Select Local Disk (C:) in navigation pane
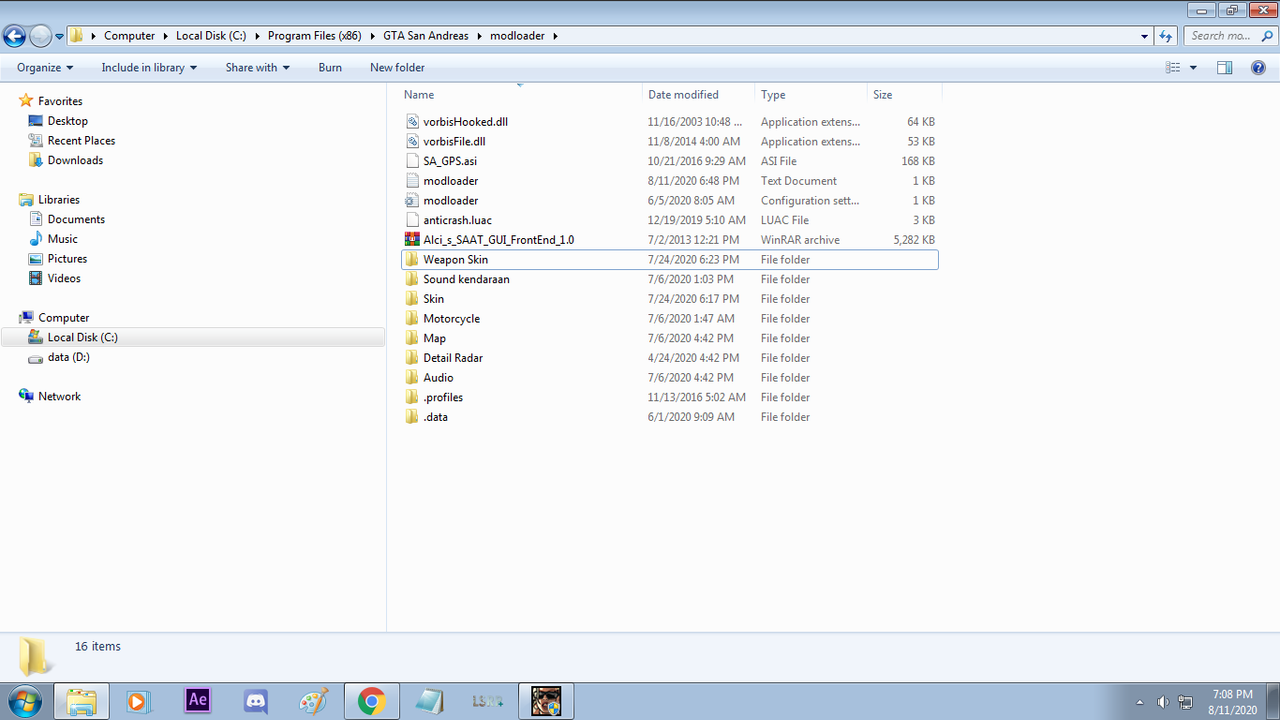1280x720 pixels. coord(83,338)
